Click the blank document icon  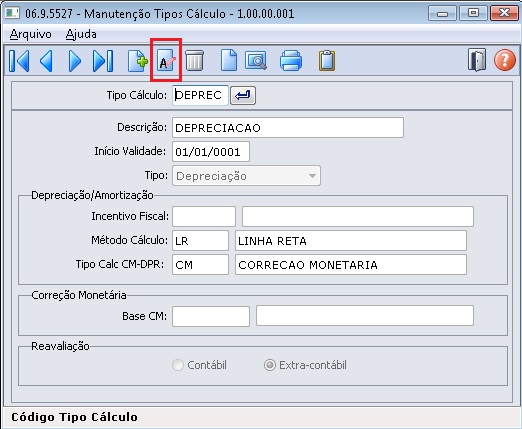tap(229, 60)
